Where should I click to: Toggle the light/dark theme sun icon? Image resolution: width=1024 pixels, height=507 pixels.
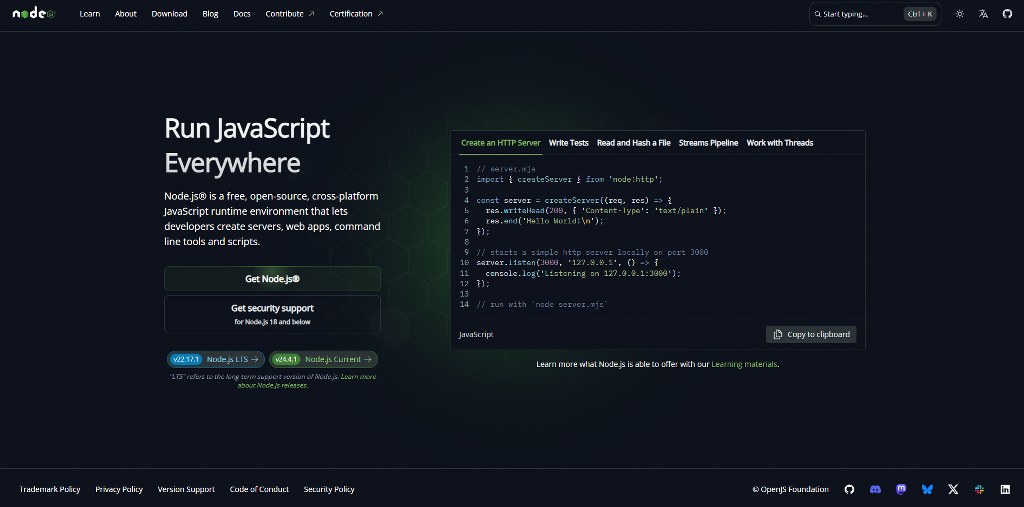[x=959, y=14]
